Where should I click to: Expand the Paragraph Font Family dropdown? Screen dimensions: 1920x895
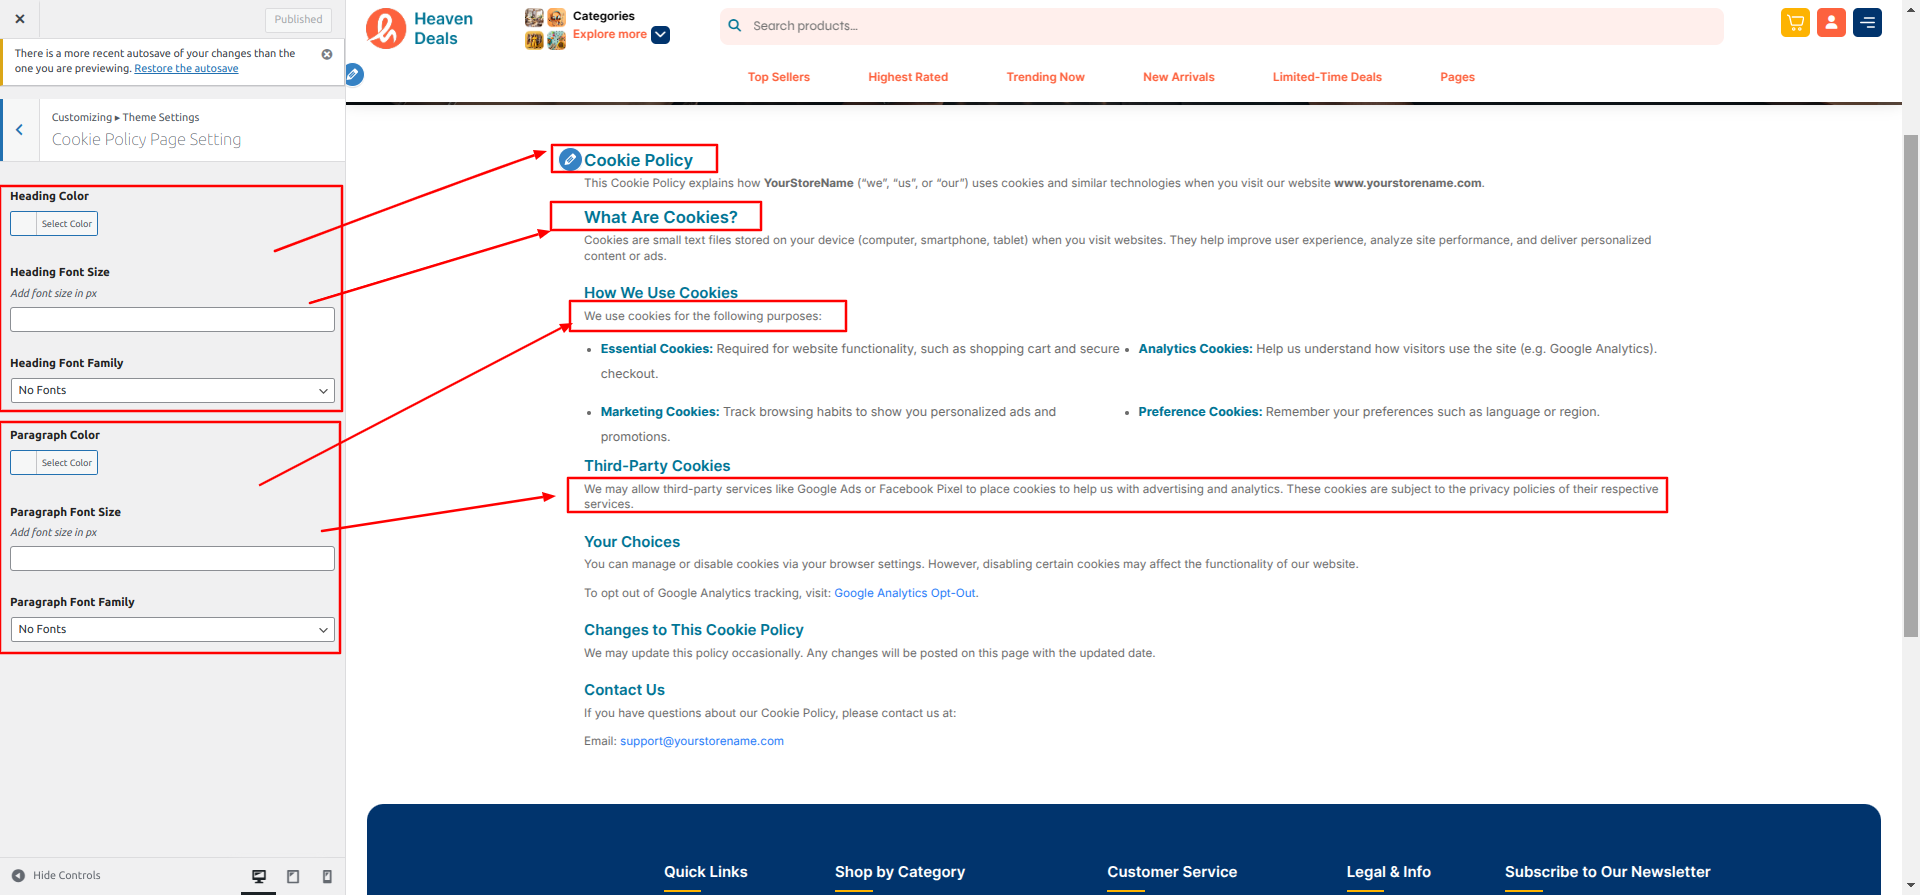tap(172, 630)
